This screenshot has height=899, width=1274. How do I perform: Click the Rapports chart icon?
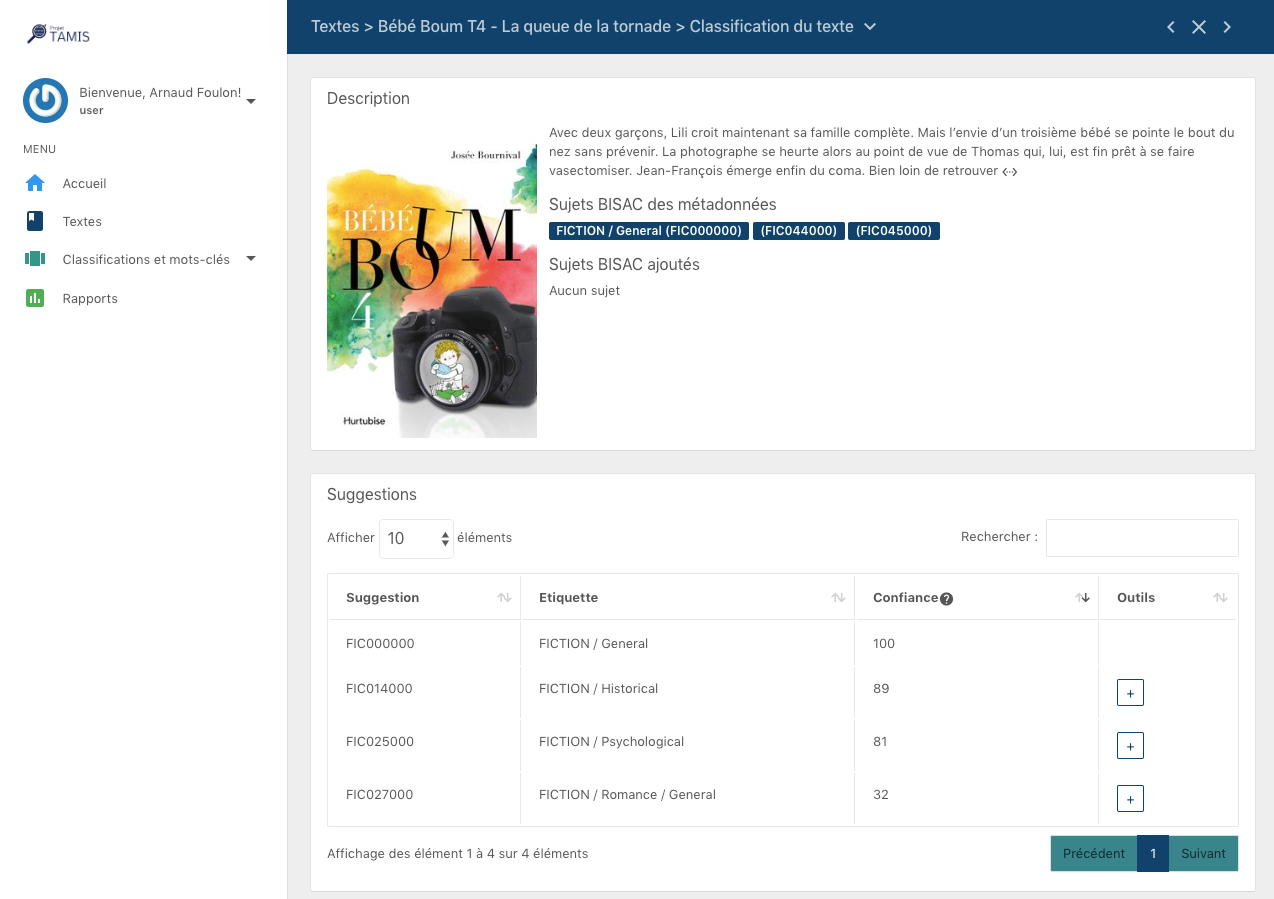[x=35, y=298]
